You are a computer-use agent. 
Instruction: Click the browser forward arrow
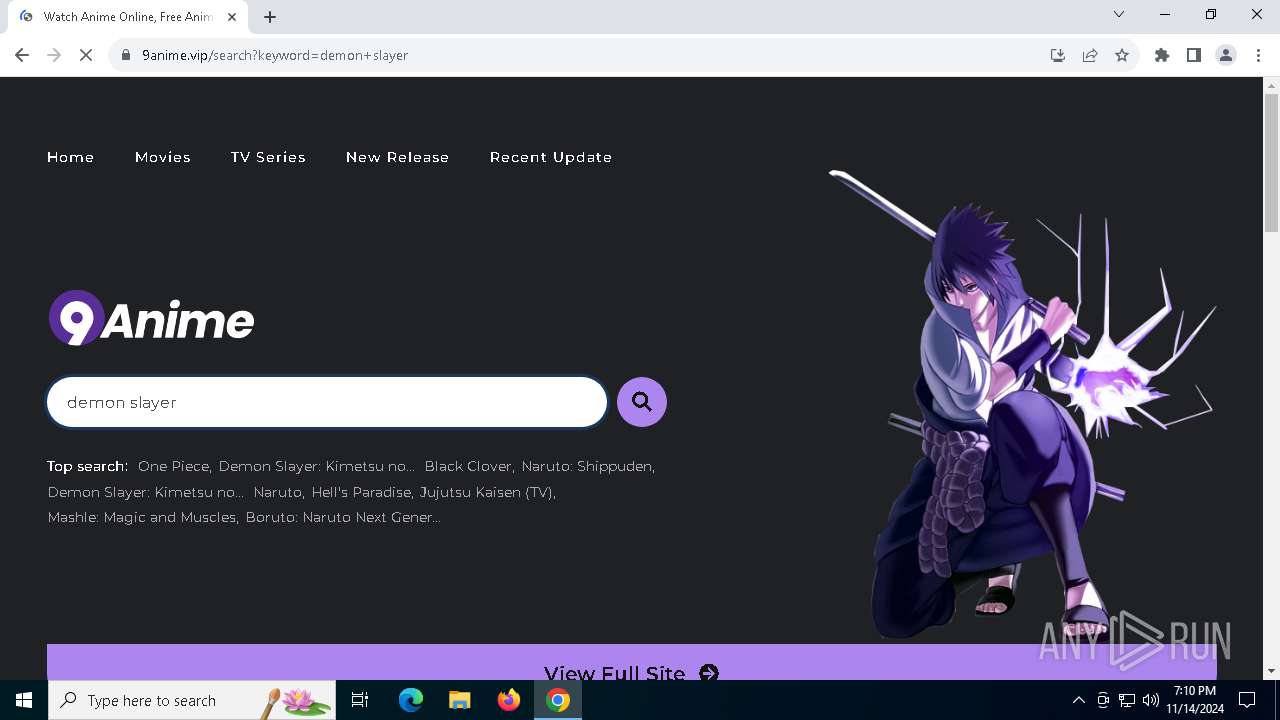click(x=54, y=55)
